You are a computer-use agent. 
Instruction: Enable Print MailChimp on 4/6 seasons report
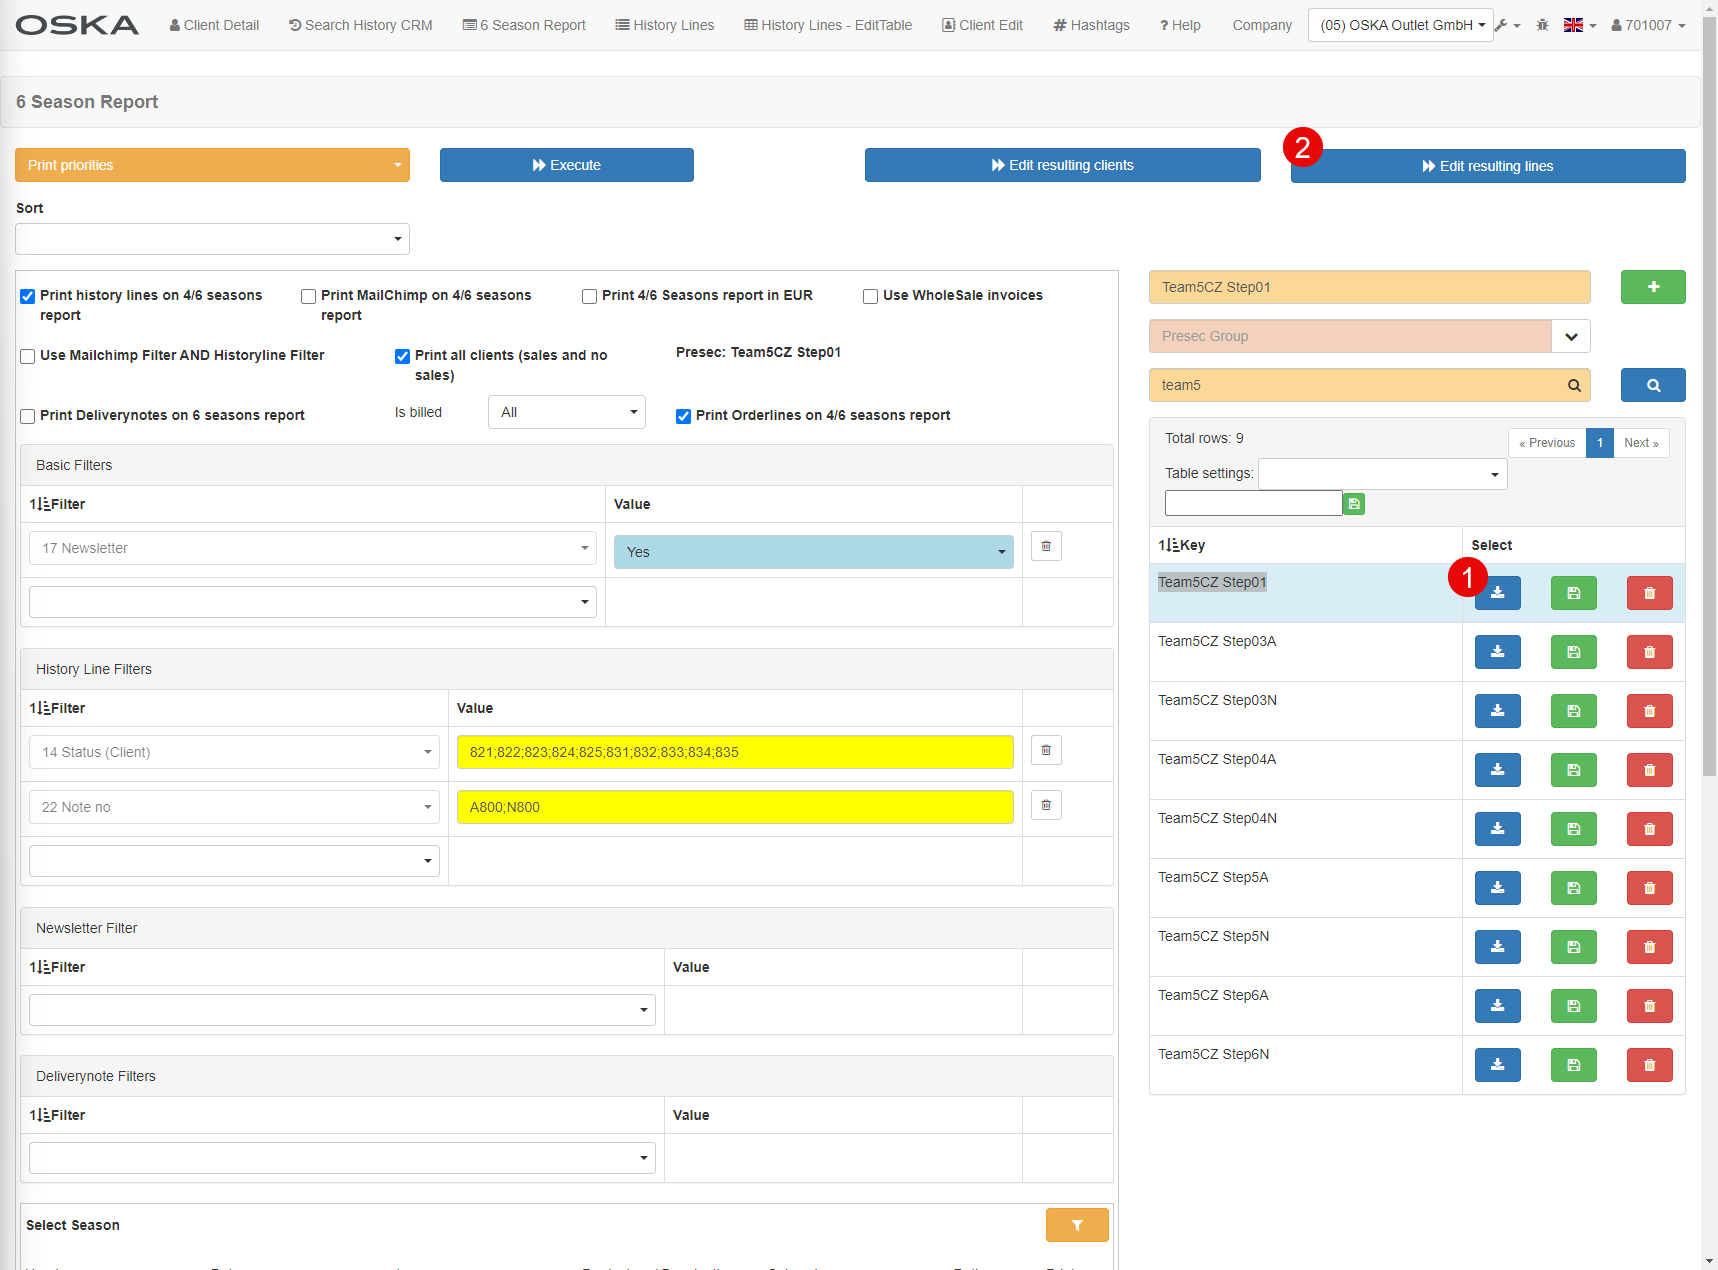(x=309, y=296)
